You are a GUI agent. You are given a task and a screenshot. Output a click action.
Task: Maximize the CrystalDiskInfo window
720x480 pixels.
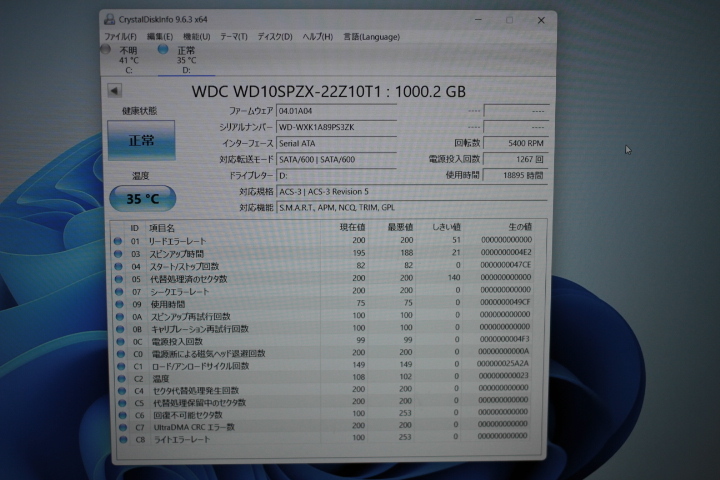point(509,20)
